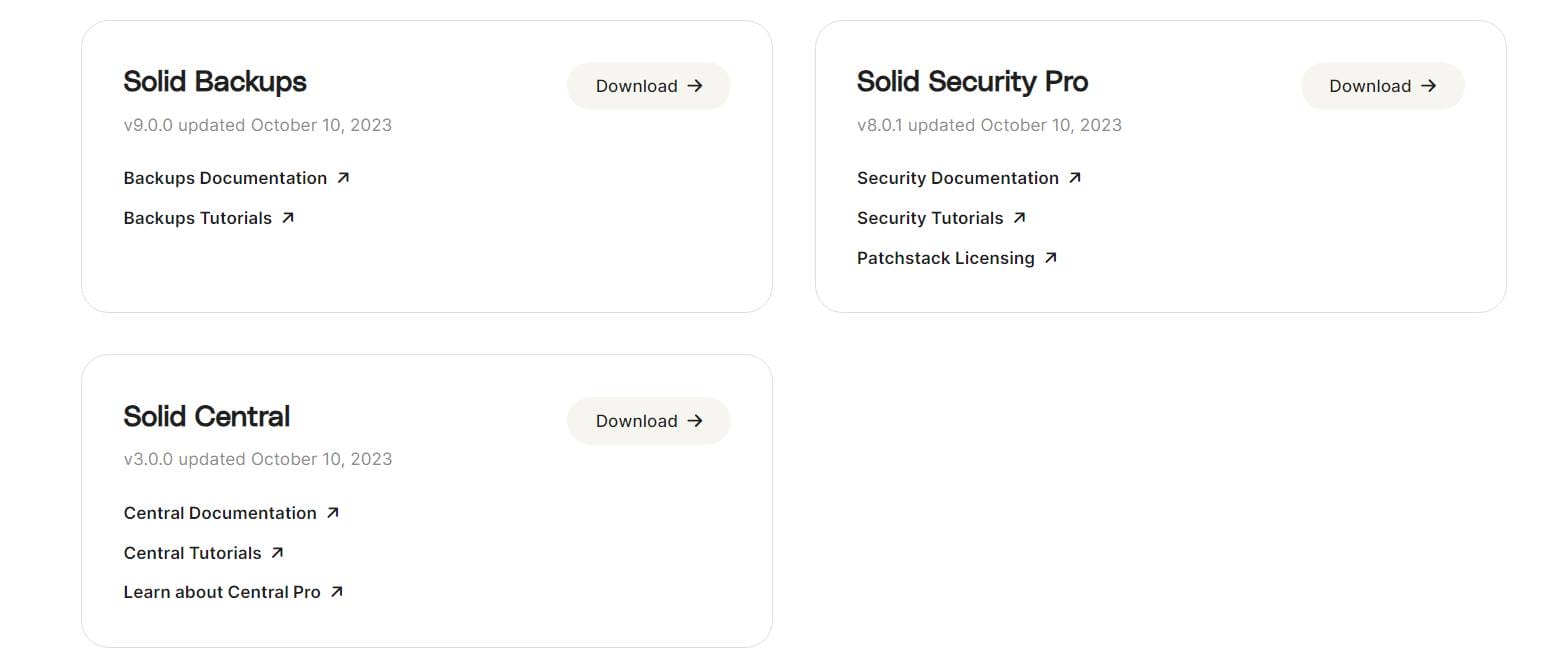
Task: Click the arrow icon on Solid Security Pro Download button
Action: 1428,86
